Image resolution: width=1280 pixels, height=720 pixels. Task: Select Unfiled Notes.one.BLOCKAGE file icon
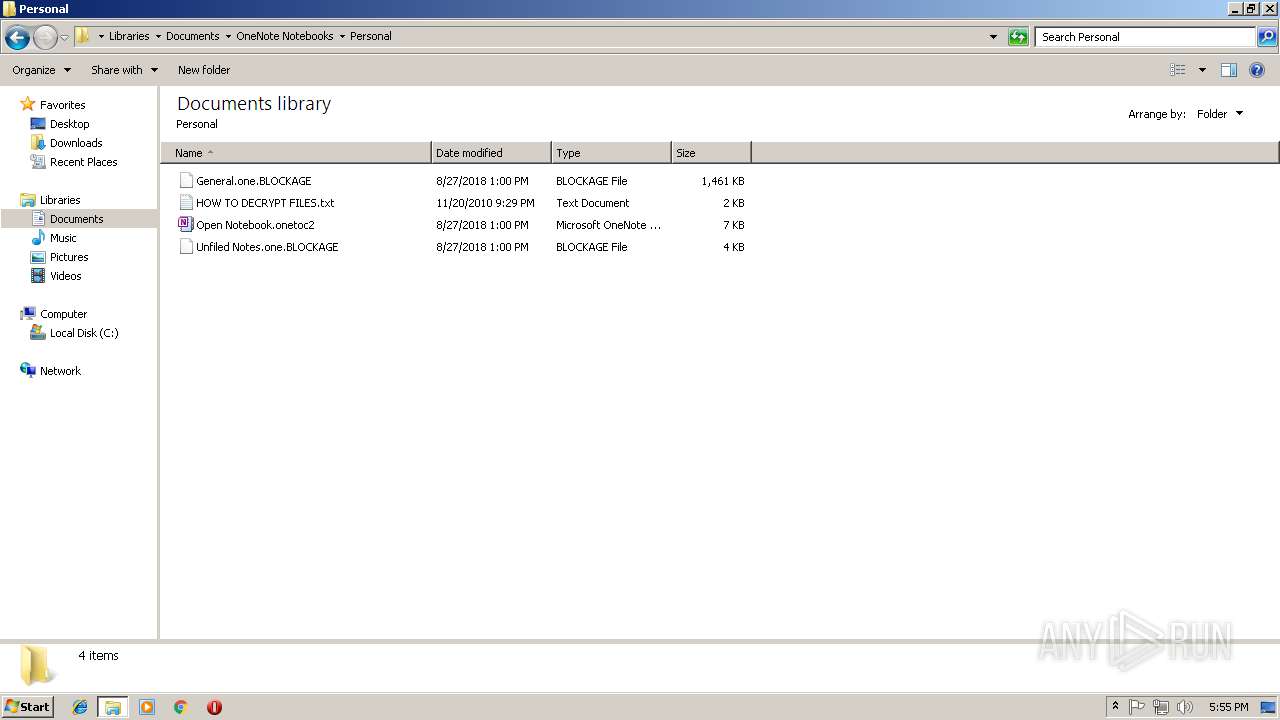pos(186,247)
